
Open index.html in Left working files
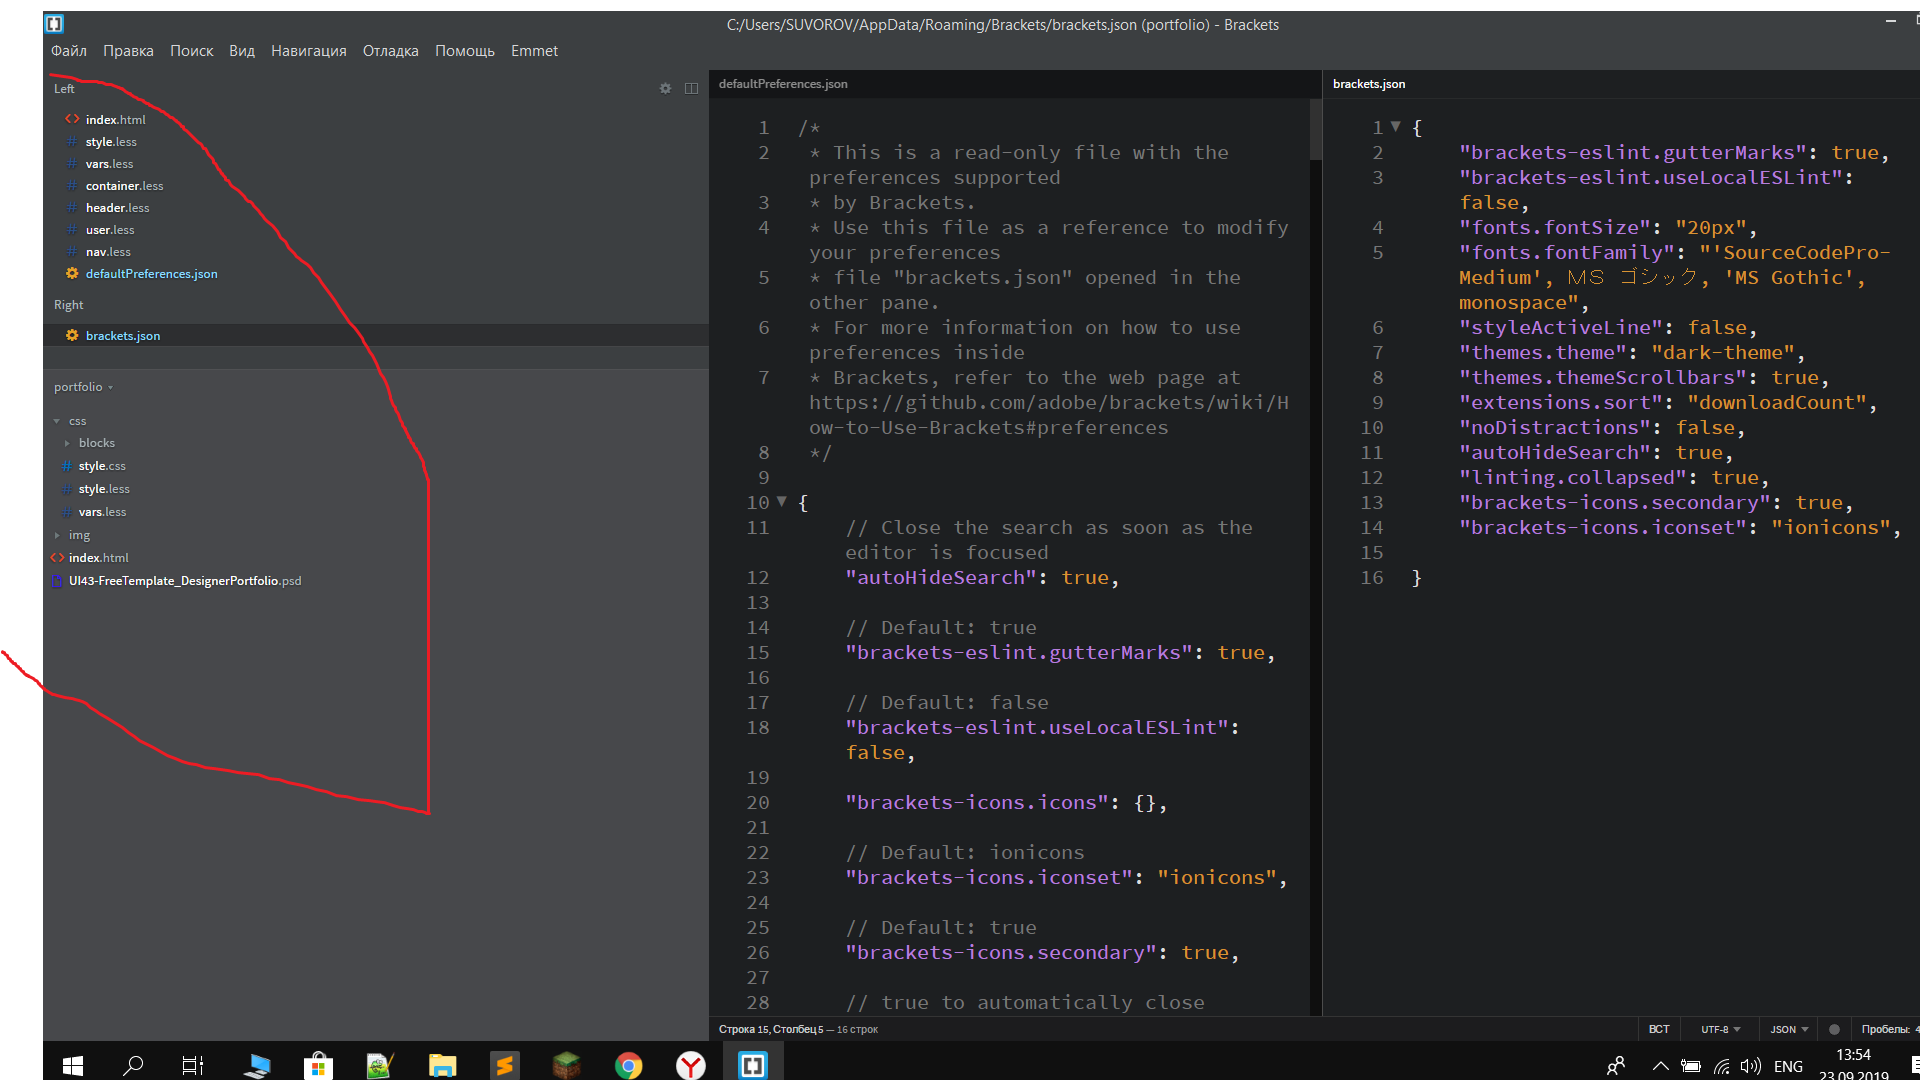tap(115, 119)
